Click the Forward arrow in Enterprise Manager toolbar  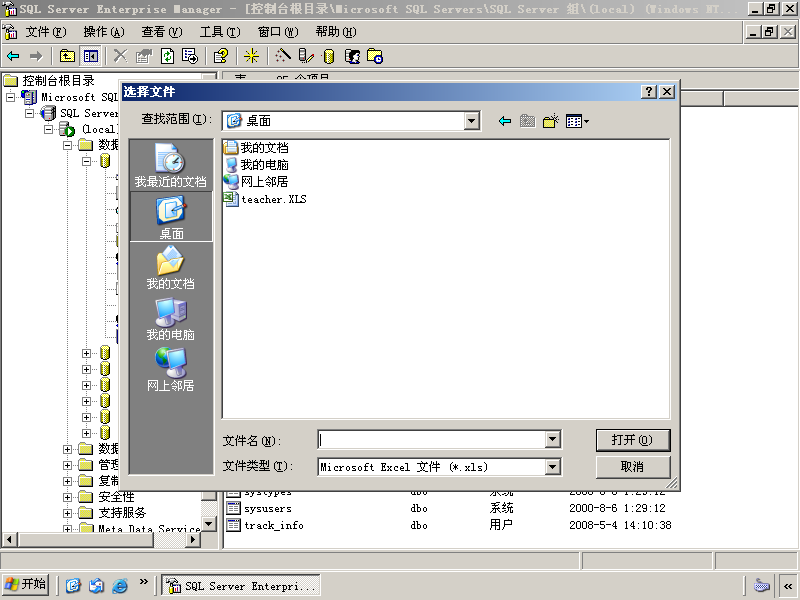click(x=36, y=56)
